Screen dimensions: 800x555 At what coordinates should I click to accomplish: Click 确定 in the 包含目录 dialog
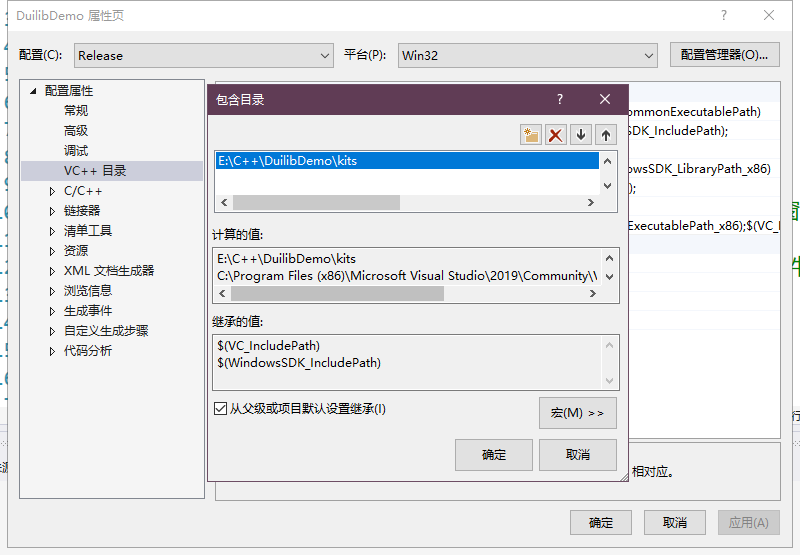494,455
